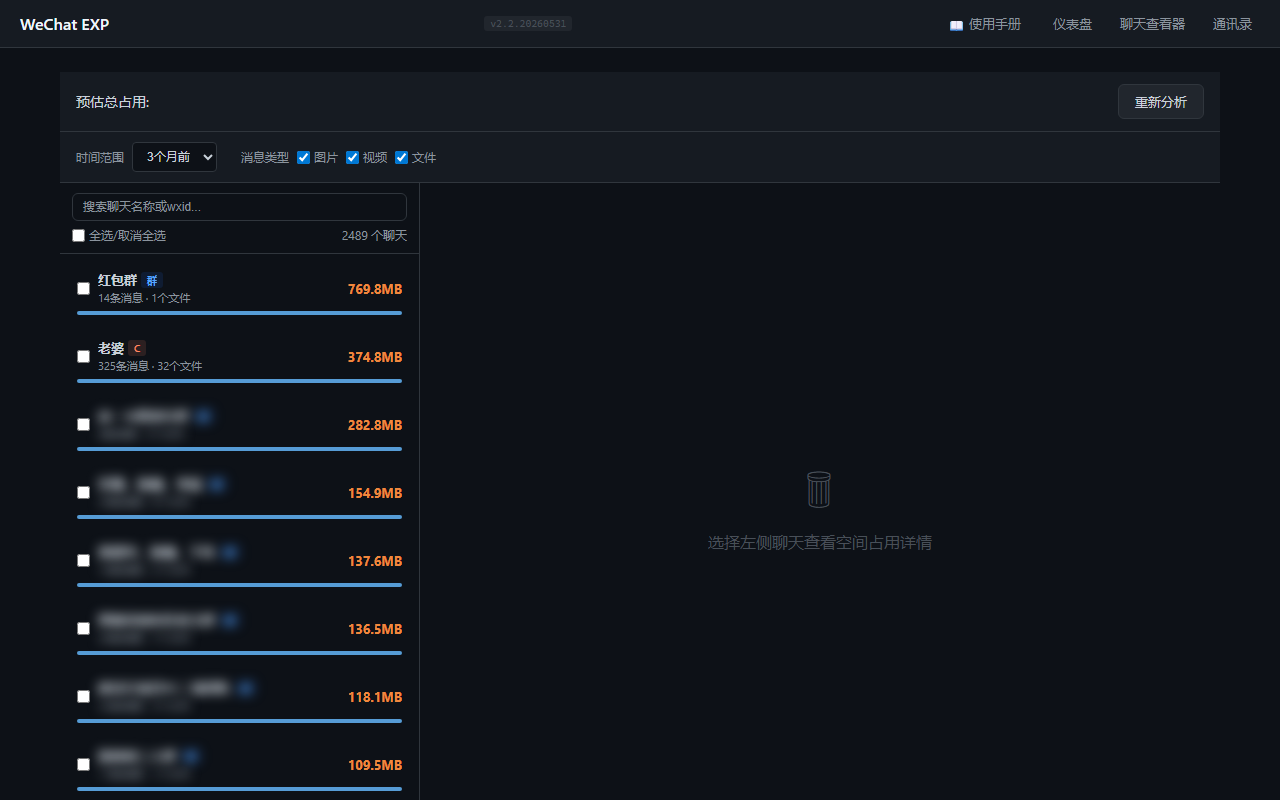Open the 时间范围 dropdown showing 3个月前
Image resolution: width=1280 pixels, height=800 pixels.
click(x=174, y=157)
